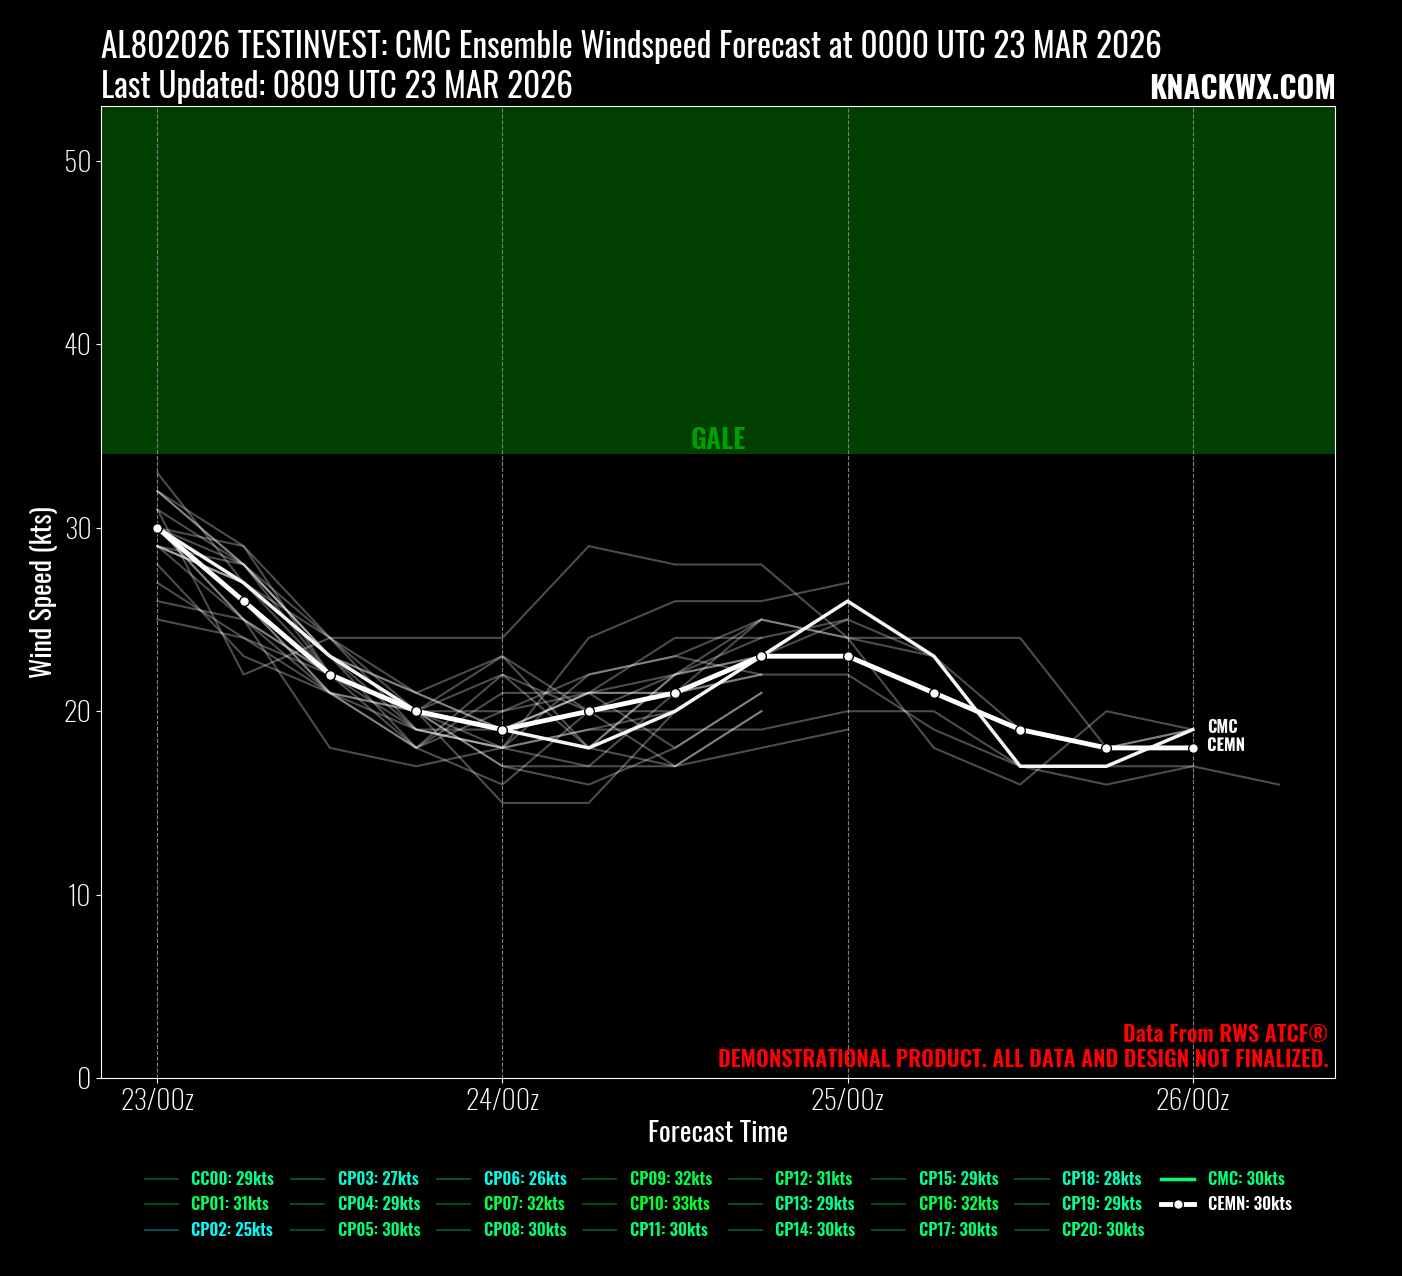
Task: Click the Wind Speed (kts) axis title
Action: pyautogui.click(x=41, y=592)
